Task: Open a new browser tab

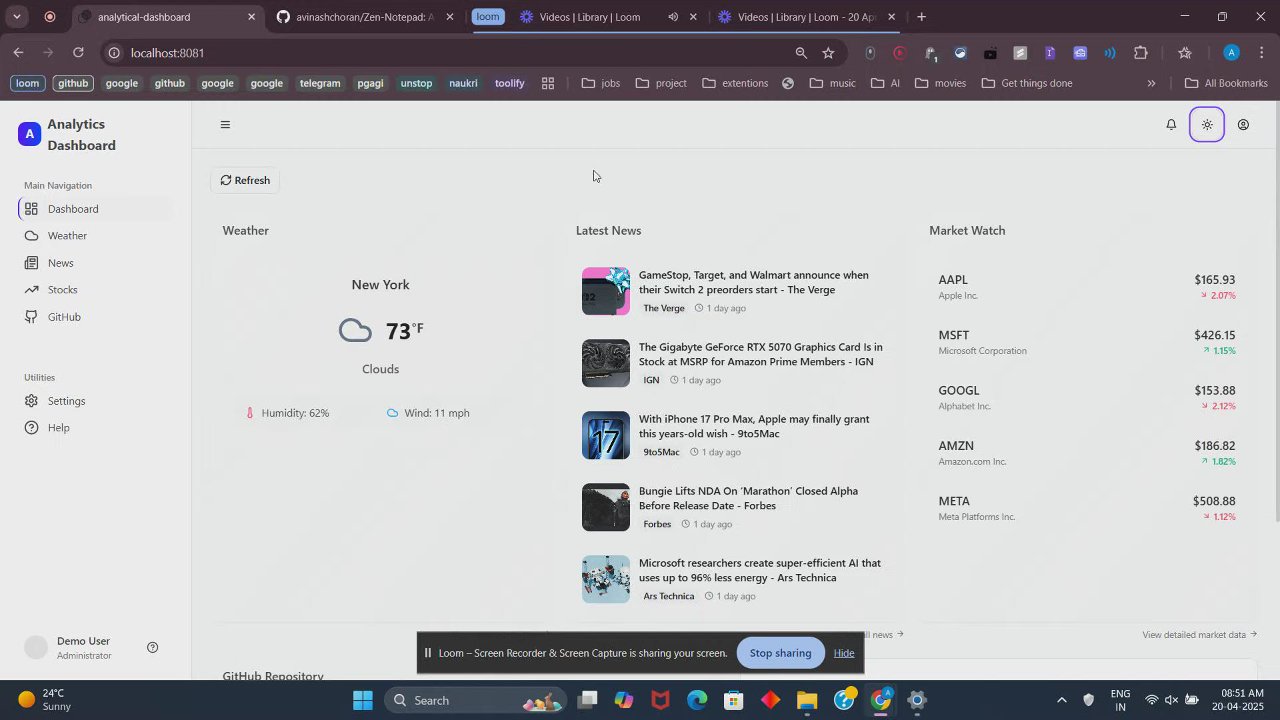Action: coord(921,17)
